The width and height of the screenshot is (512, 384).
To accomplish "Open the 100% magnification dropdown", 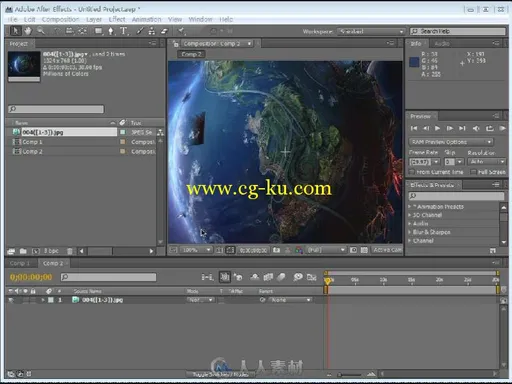I will (196, 250).
